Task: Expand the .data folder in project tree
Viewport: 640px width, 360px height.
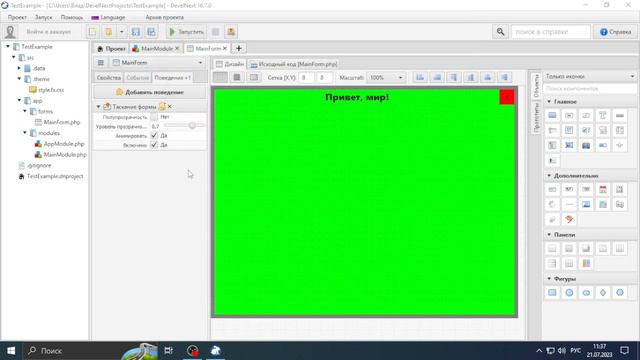Action: (x=19, y=68)
